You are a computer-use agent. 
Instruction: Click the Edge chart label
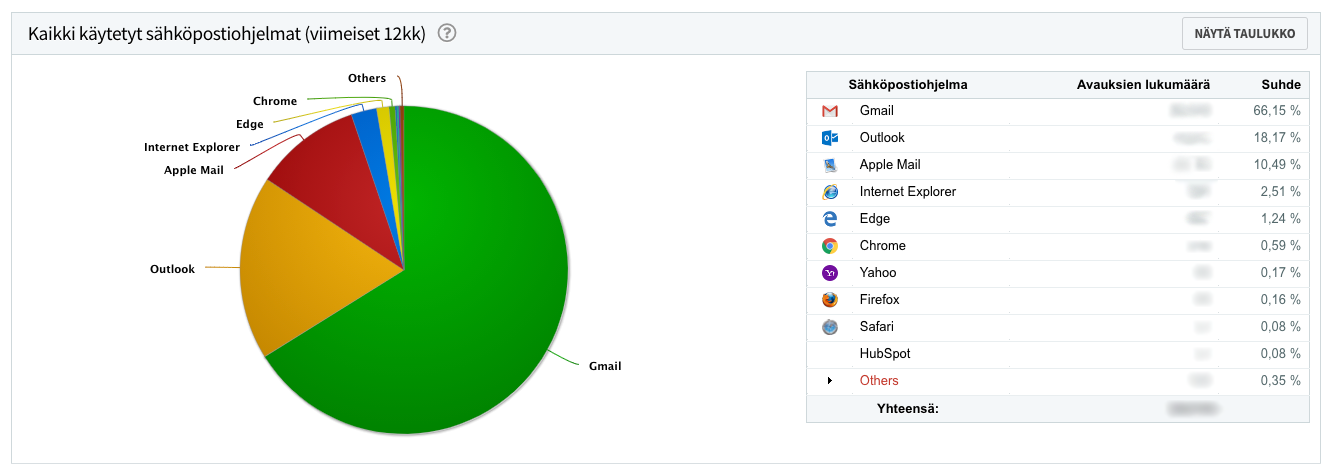[x=250, y=124]
